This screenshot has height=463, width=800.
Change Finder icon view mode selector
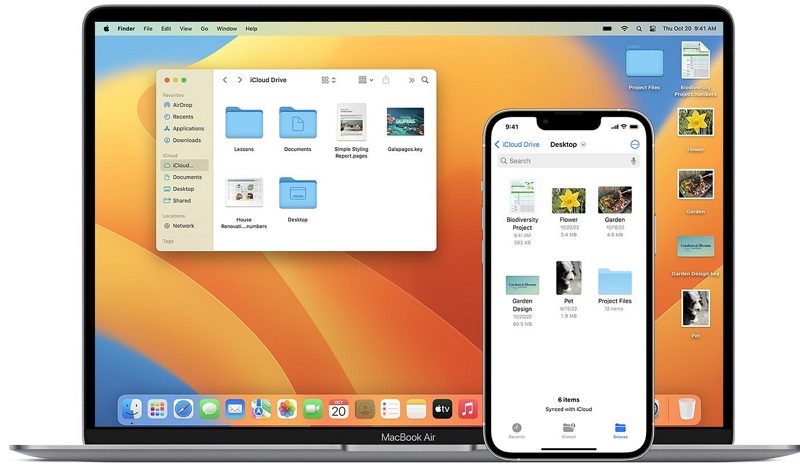point(328,80)
